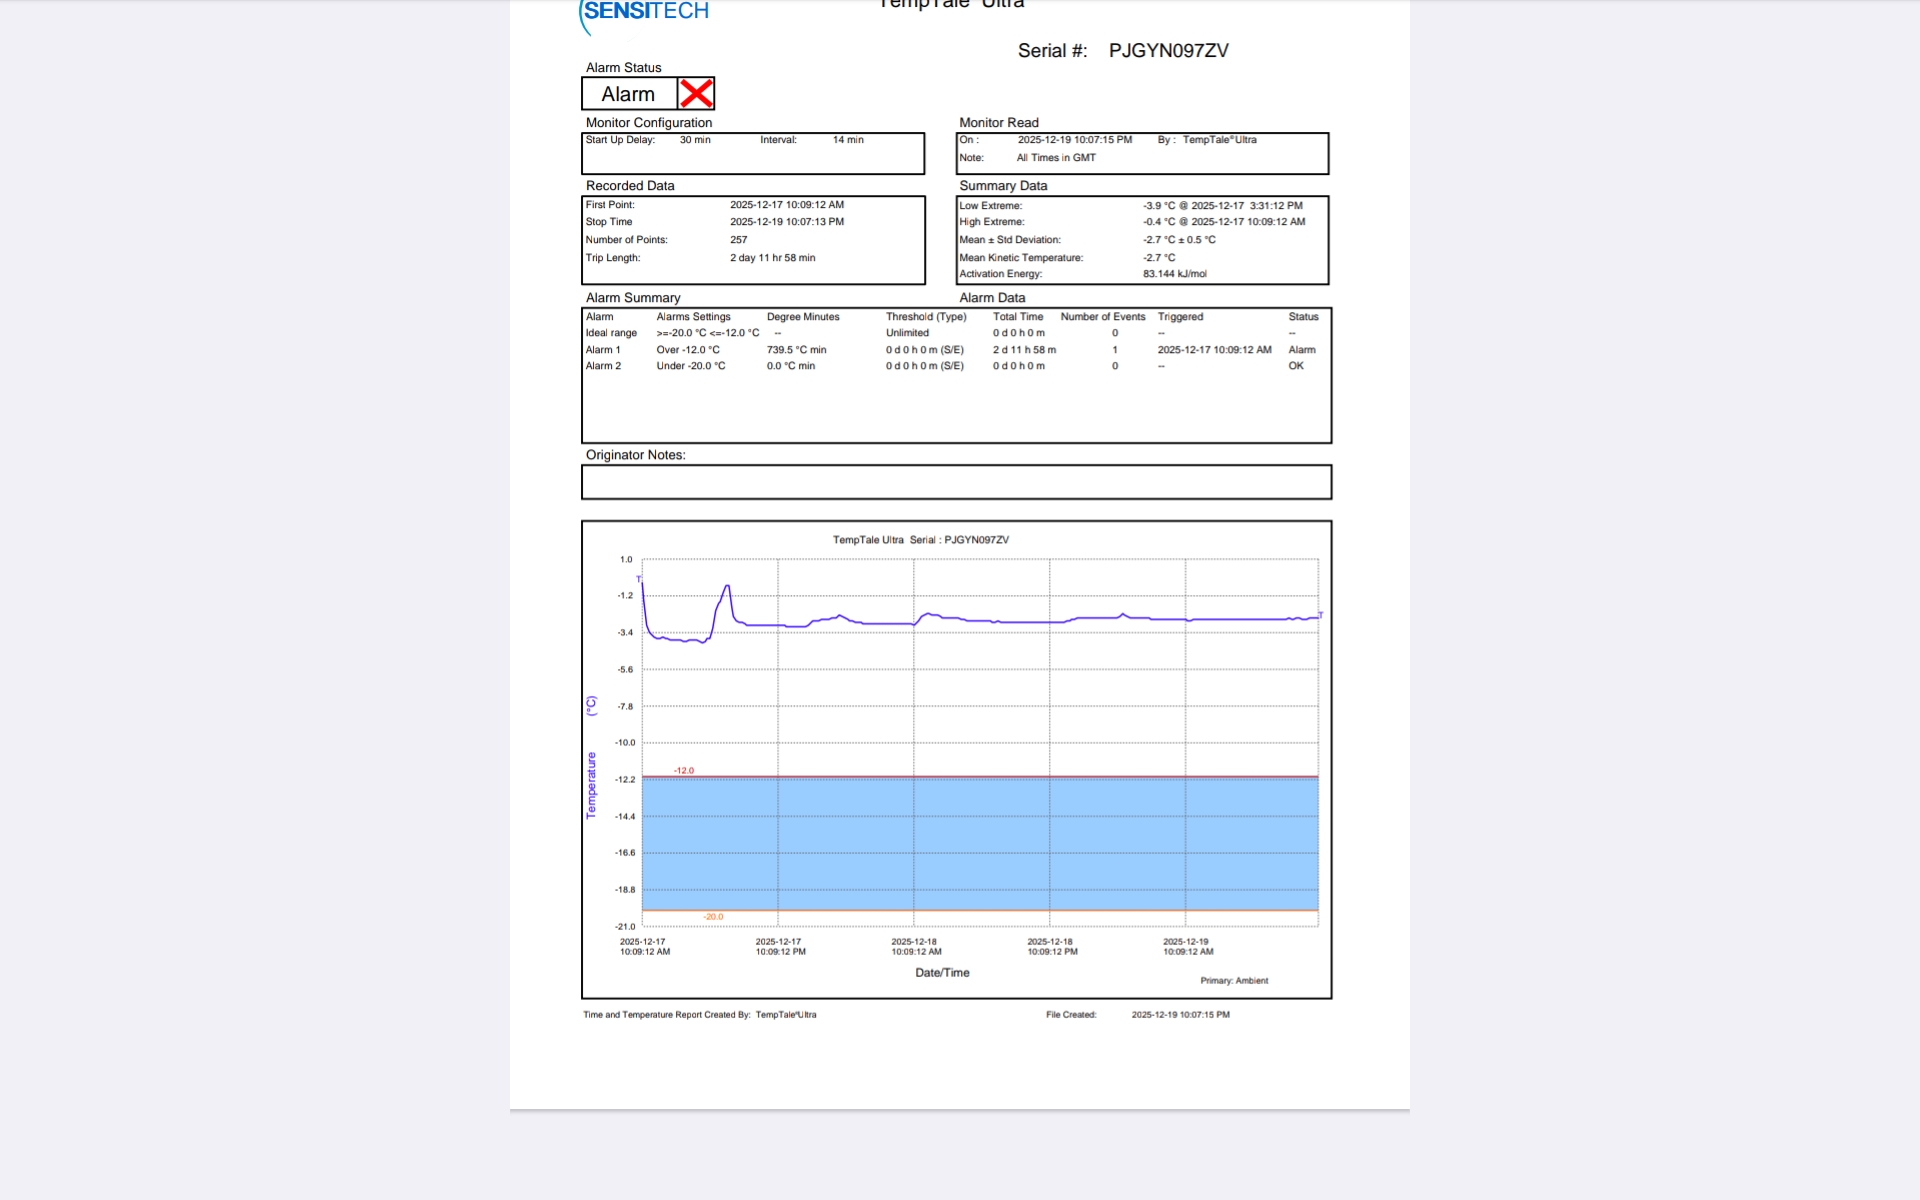Click the serial number PJGYN097ZV header
Viewport: 1920px width, 1200px height.
point(1168,51)
